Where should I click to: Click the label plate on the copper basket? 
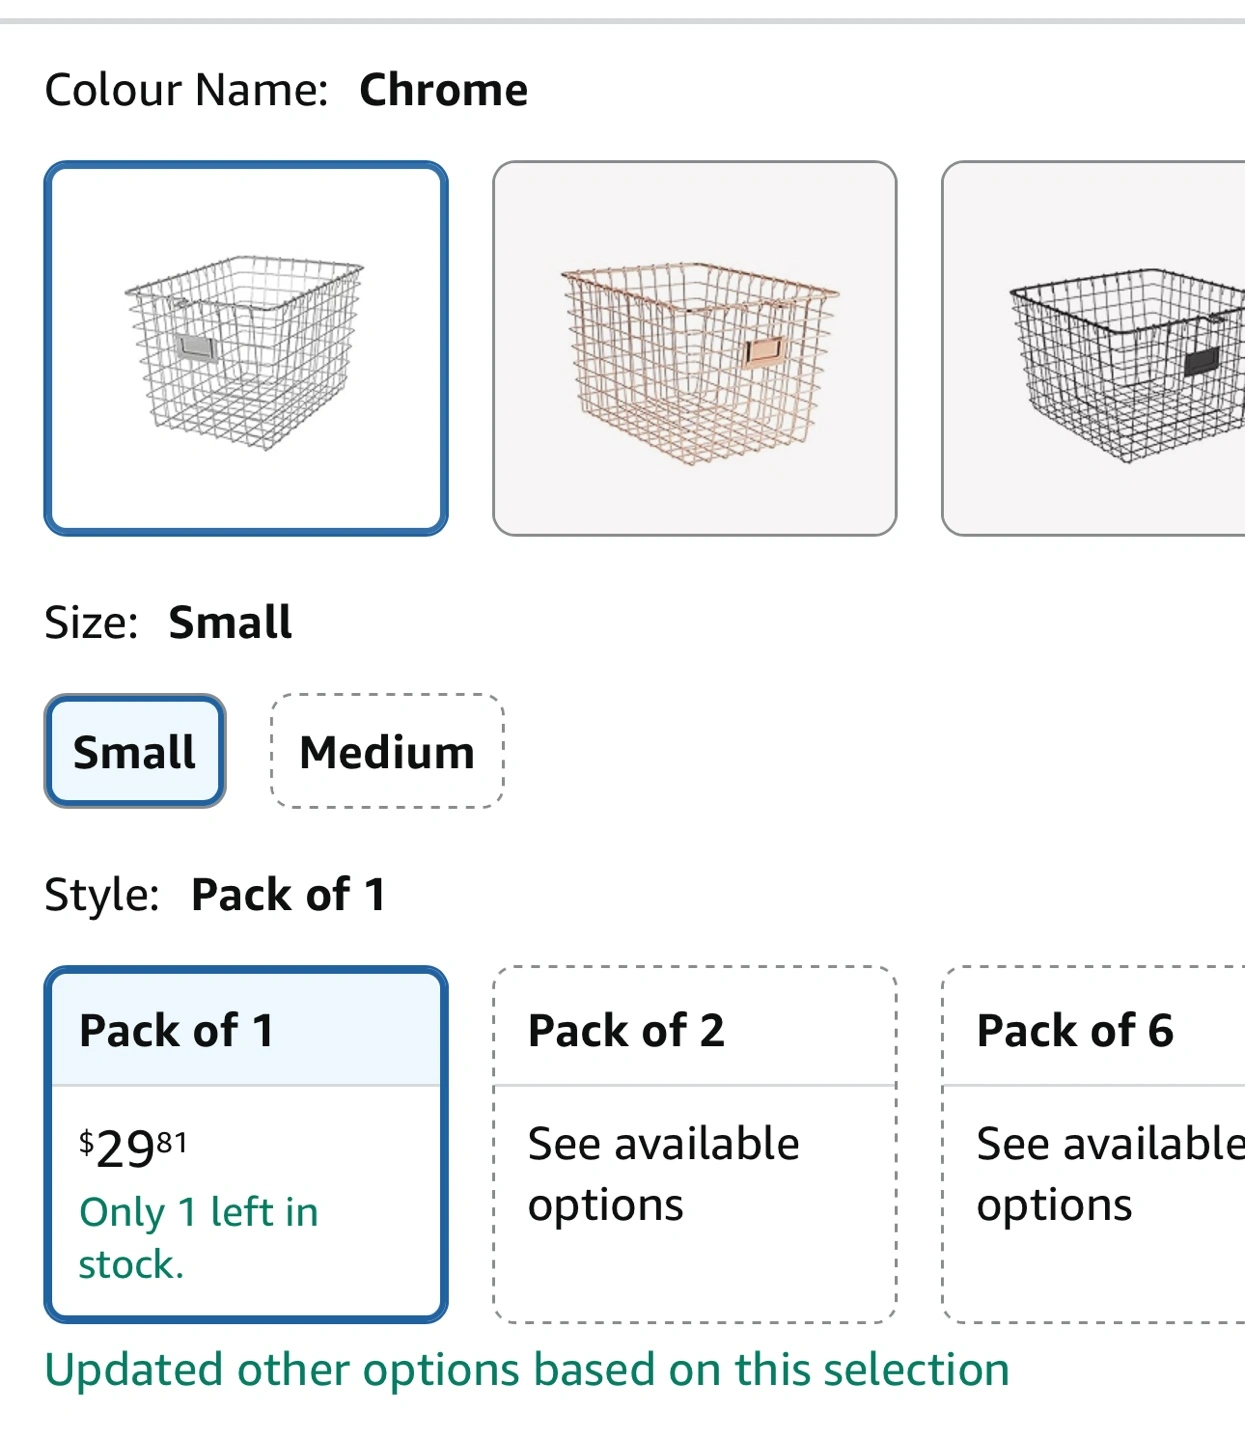[764, 350]
